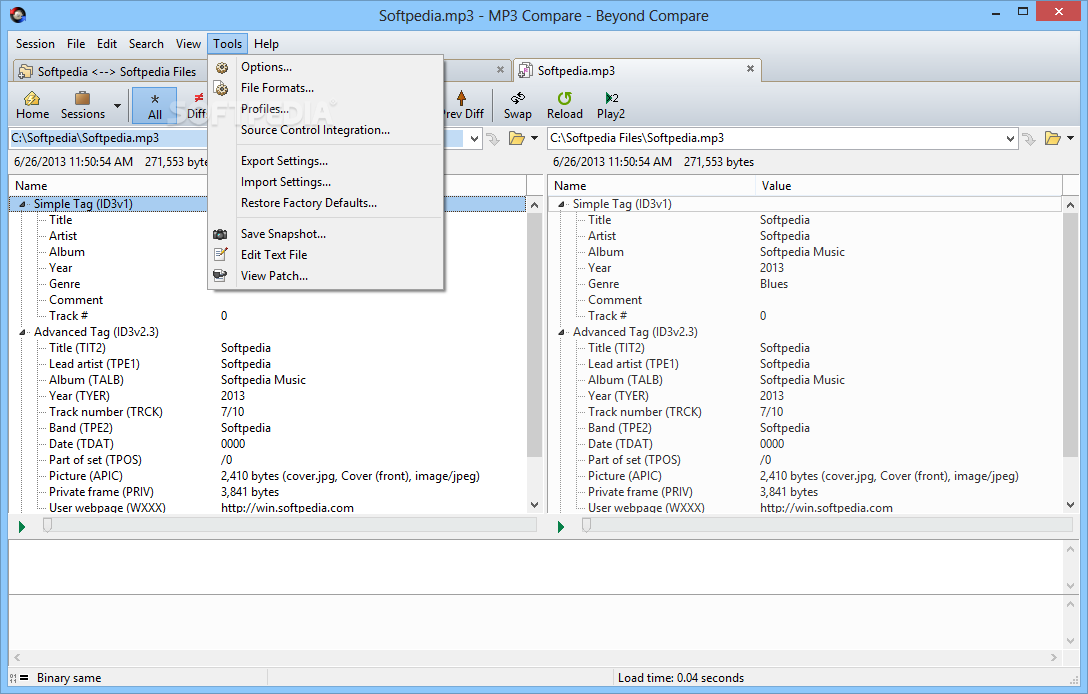Click the Home toolbar icon
Image resolution: width=1088 pixels, height=694 pixels.
click(x=32, y=105)
